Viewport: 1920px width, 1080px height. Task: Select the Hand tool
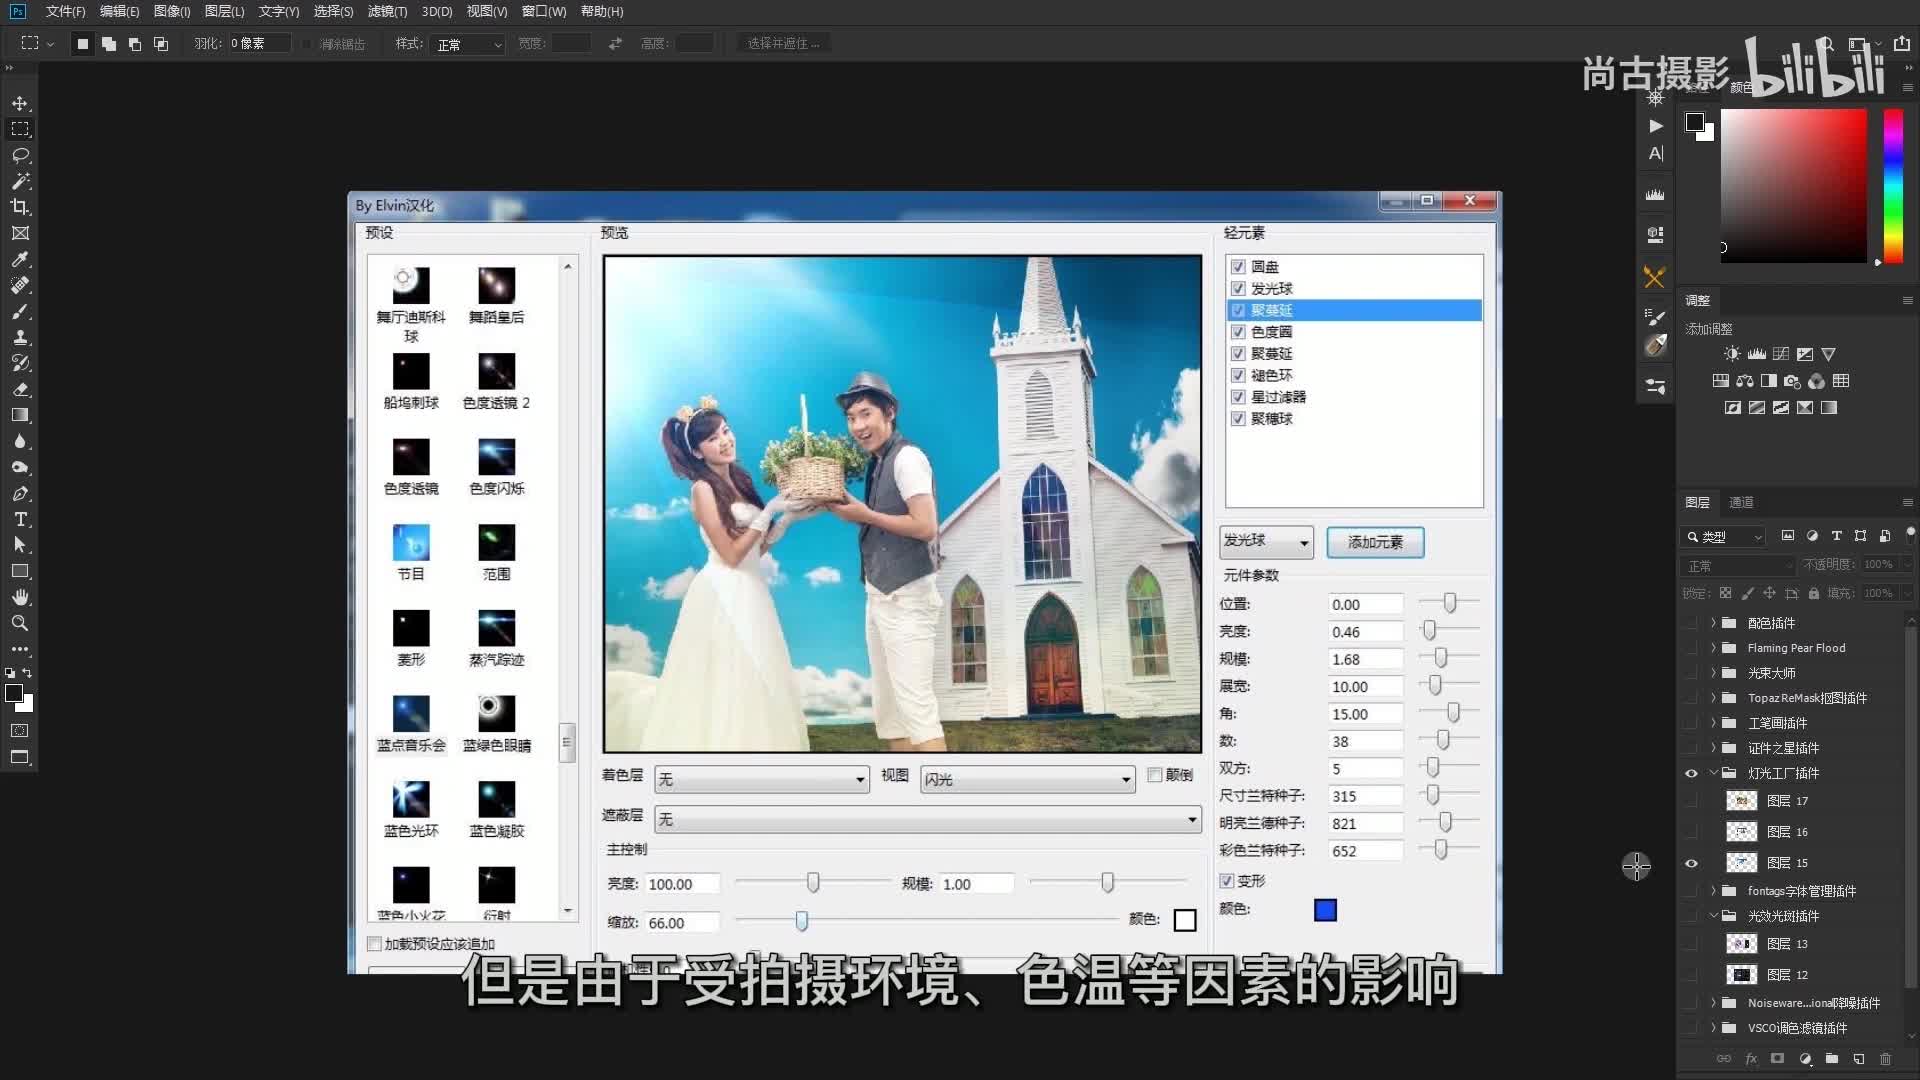click(x=20, y=597)
